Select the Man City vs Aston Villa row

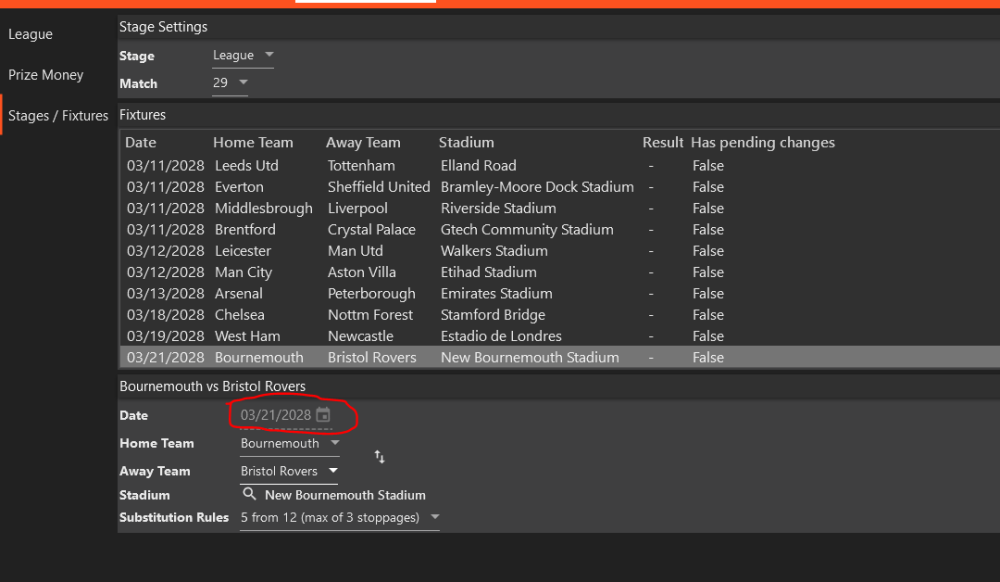tap(559, 272)
